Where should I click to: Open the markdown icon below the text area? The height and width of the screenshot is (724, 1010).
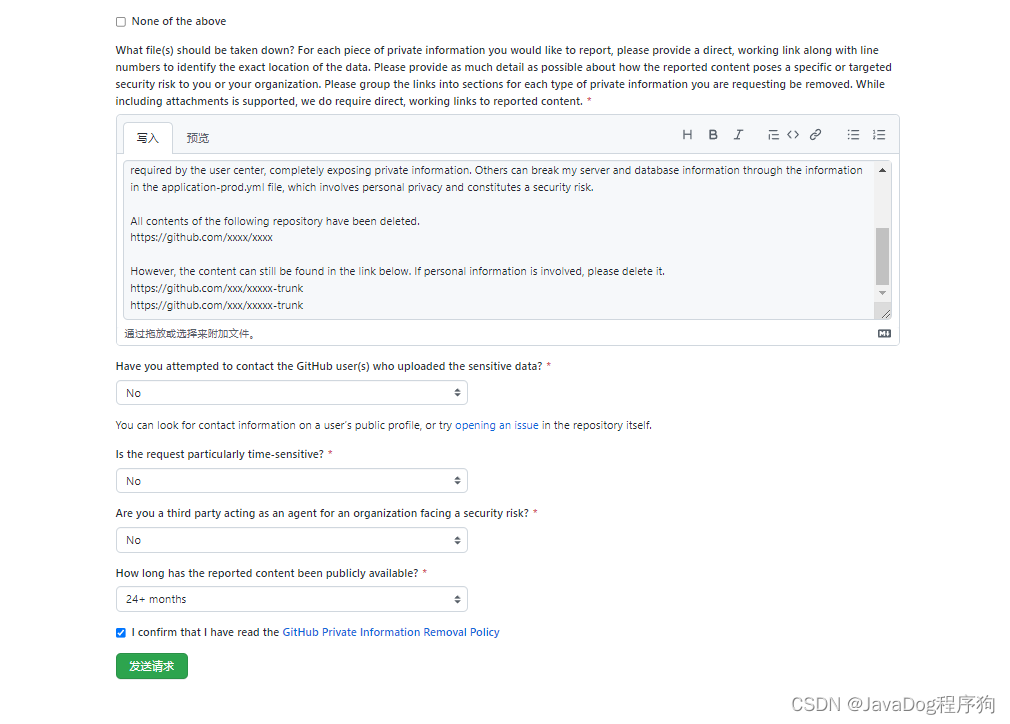point(883,333)
